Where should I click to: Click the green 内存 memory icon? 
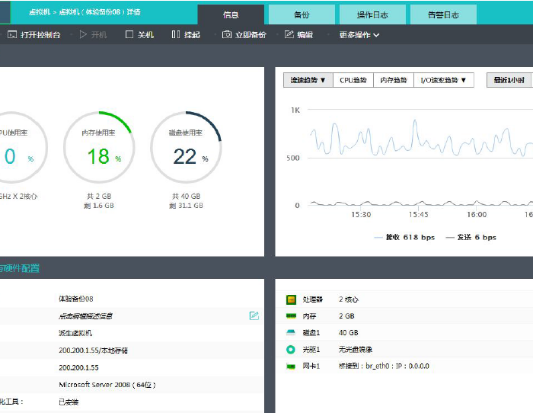coord(291,316)
